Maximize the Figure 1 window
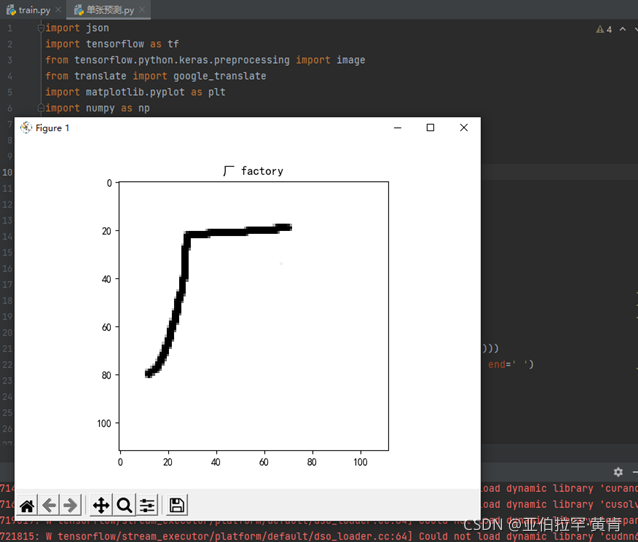The width and height of the screenshot is (638, 542). pos(430,128)
